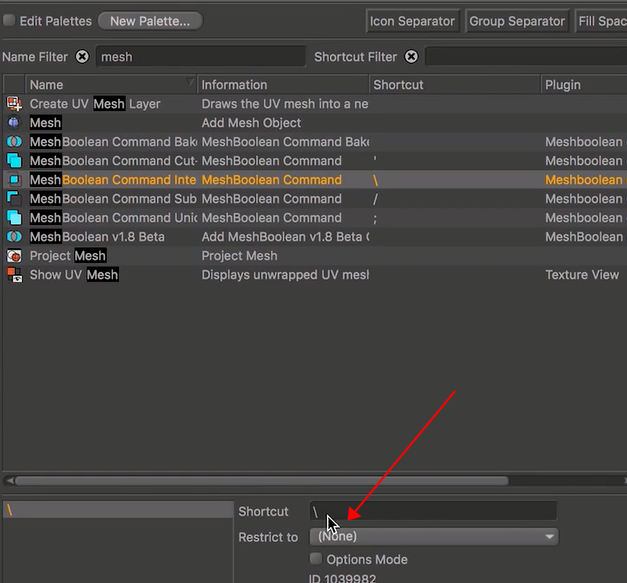Click the Project Mesh icon
The width and height of the screenshot is (627, 583).
click(x=14, y=256)
